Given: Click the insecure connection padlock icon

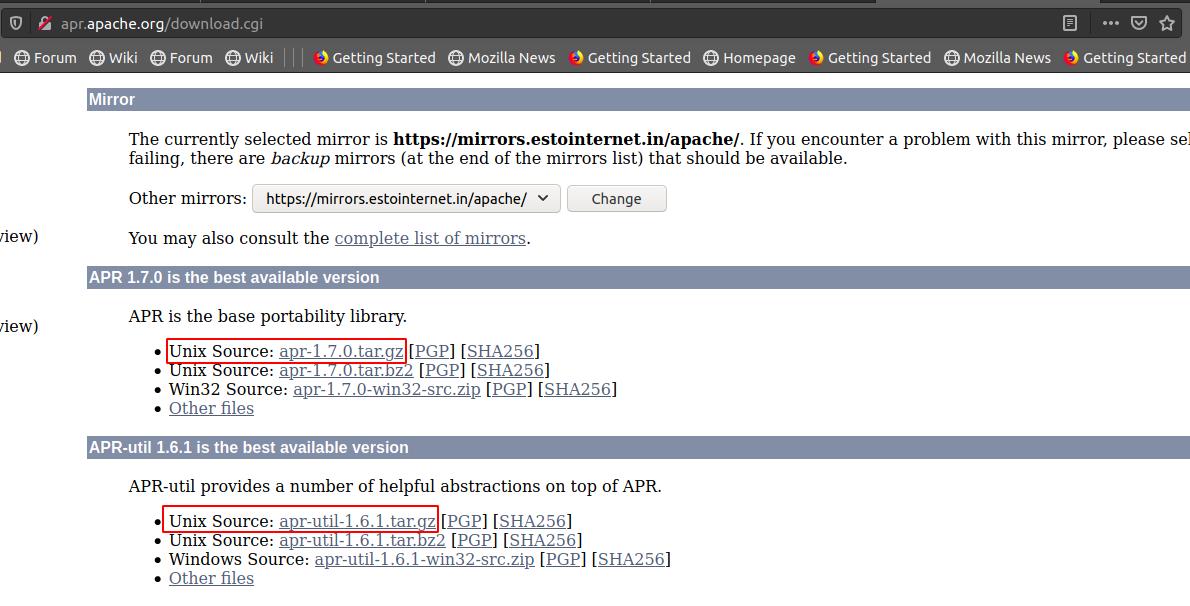Looking at the screenshot, I should click(x=45, y=24).
